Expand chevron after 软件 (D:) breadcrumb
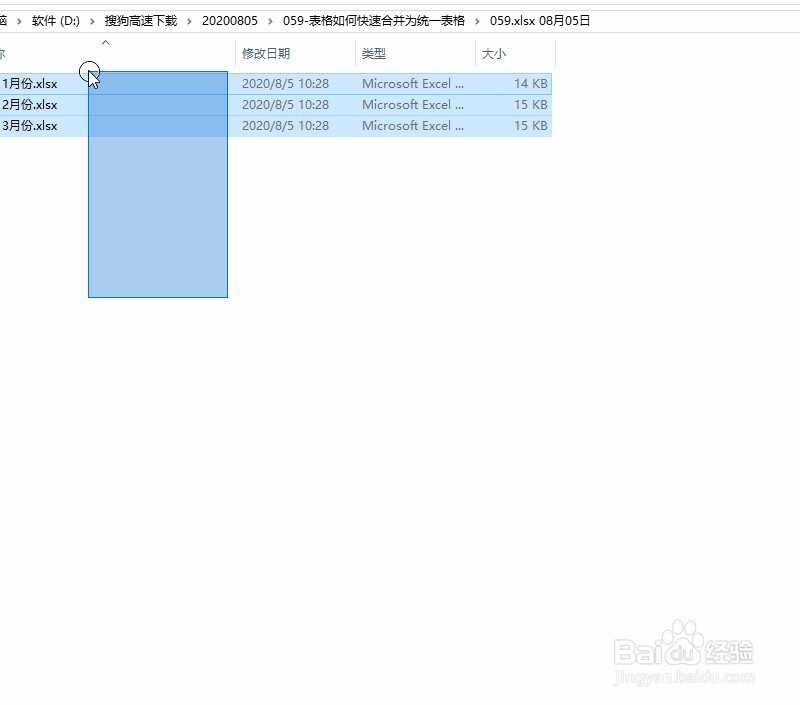The image size is (800, 705). pos(92,21)
